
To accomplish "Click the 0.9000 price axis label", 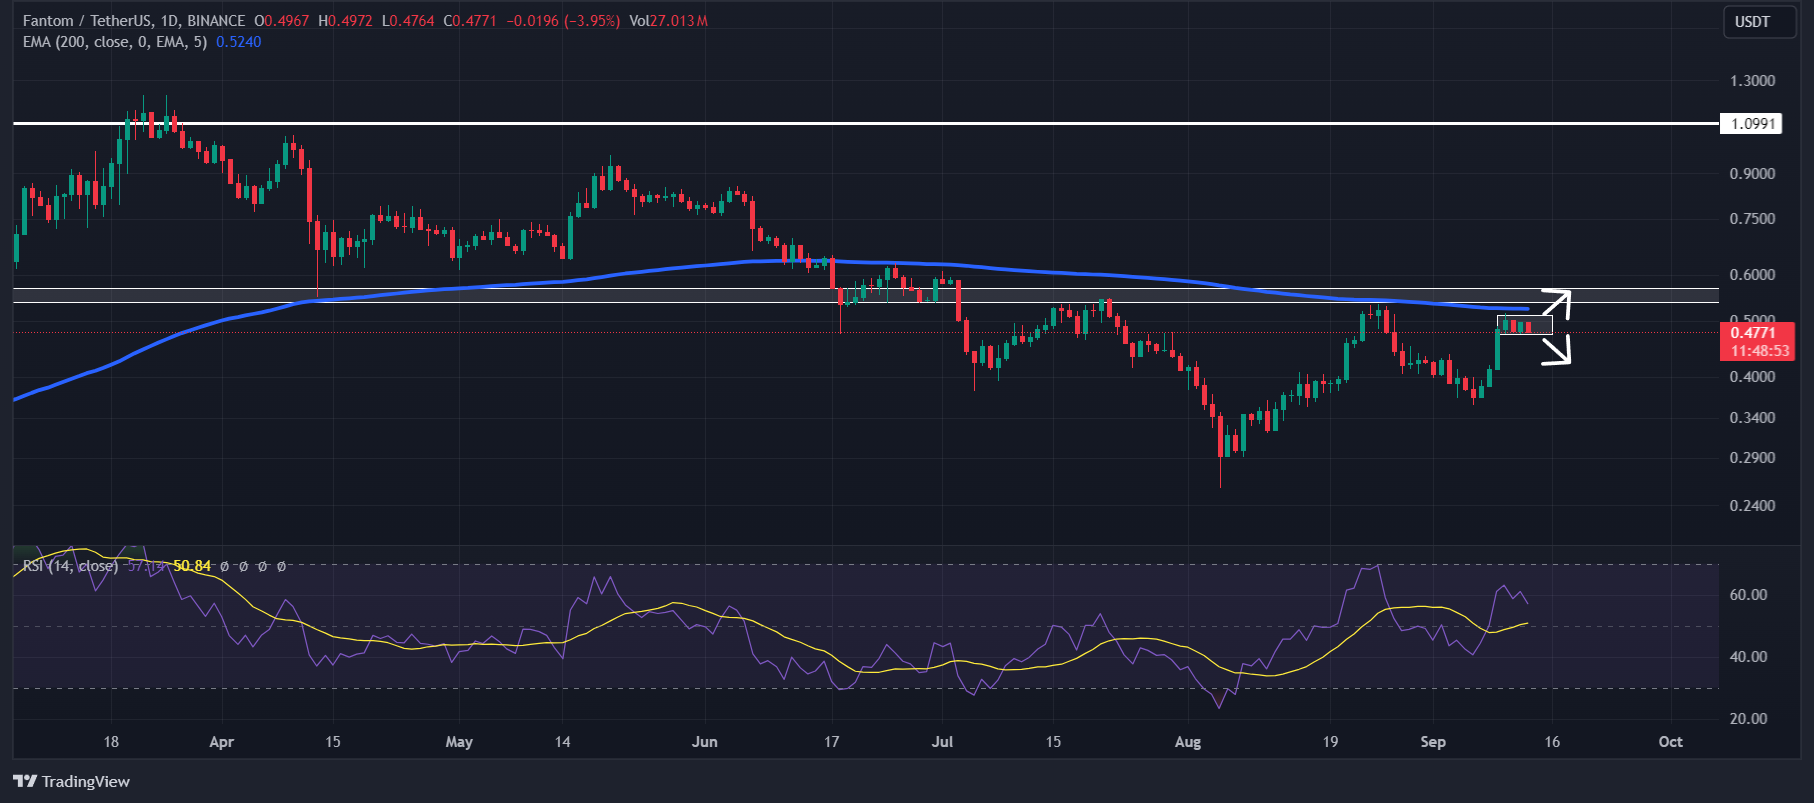I will [1752, 174].
